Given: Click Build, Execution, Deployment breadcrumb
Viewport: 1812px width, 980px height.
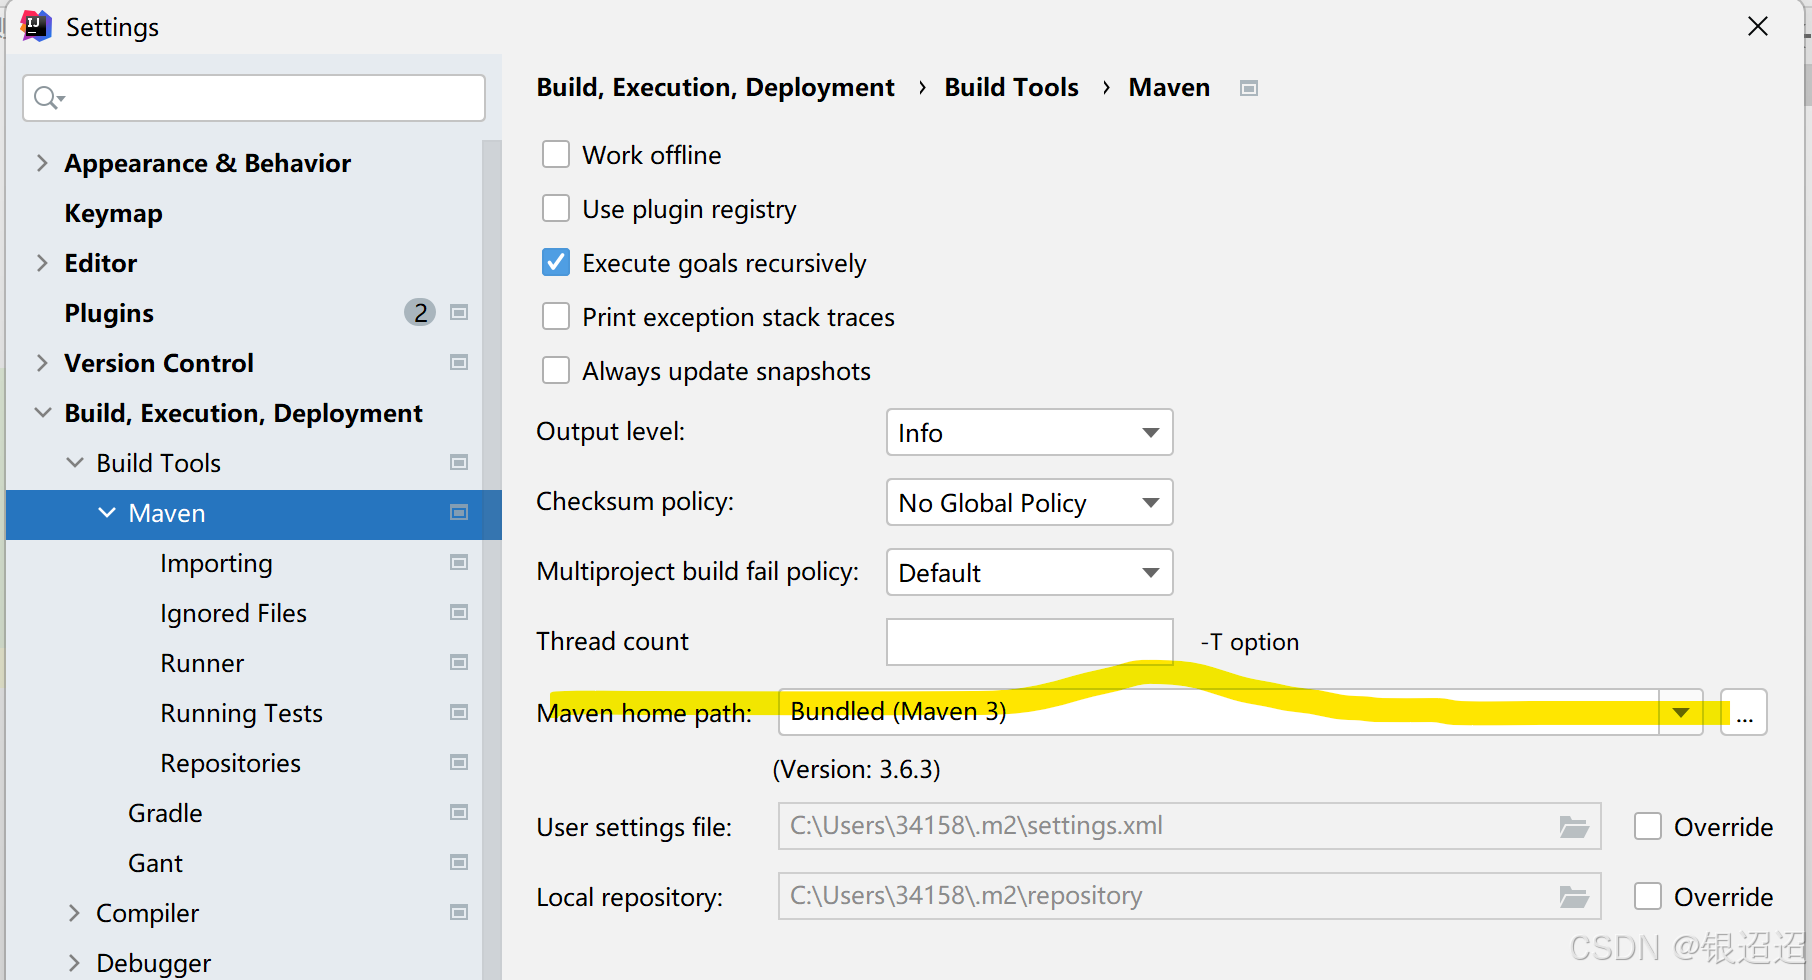Looking at the screenshot, I should (715, 88).
